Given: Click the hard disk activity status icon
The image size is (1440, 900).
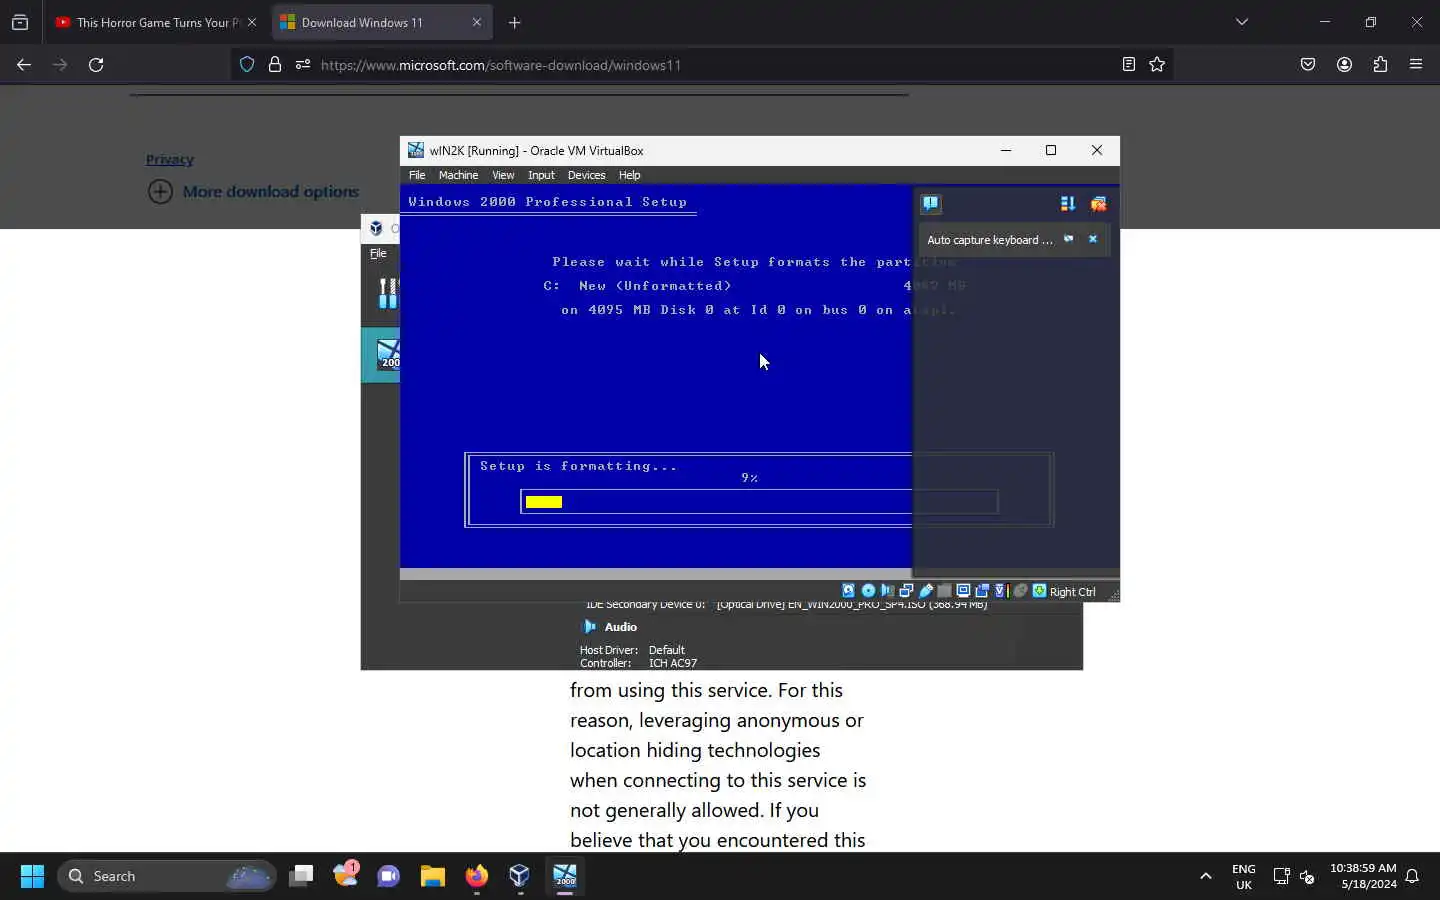Looking at the screenshot, I should pos(849,591).
